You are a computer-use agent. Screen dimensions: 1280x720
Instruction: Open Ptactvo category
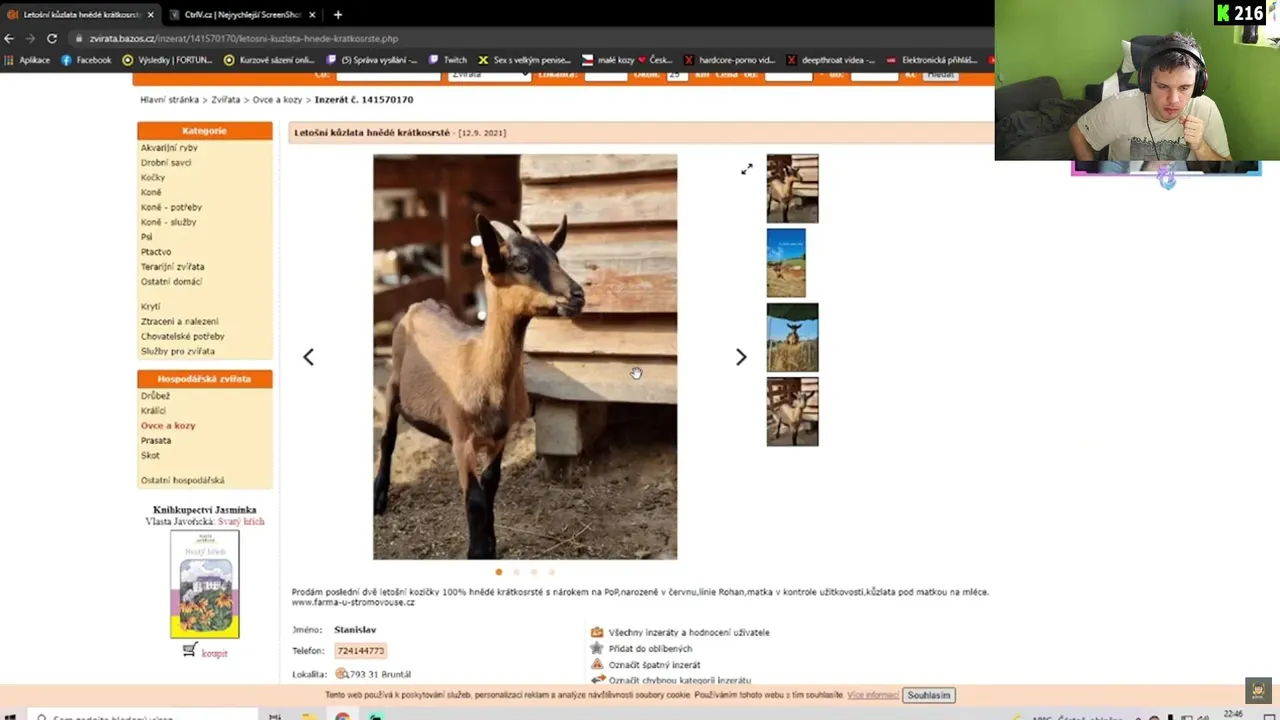coord(156,252)
